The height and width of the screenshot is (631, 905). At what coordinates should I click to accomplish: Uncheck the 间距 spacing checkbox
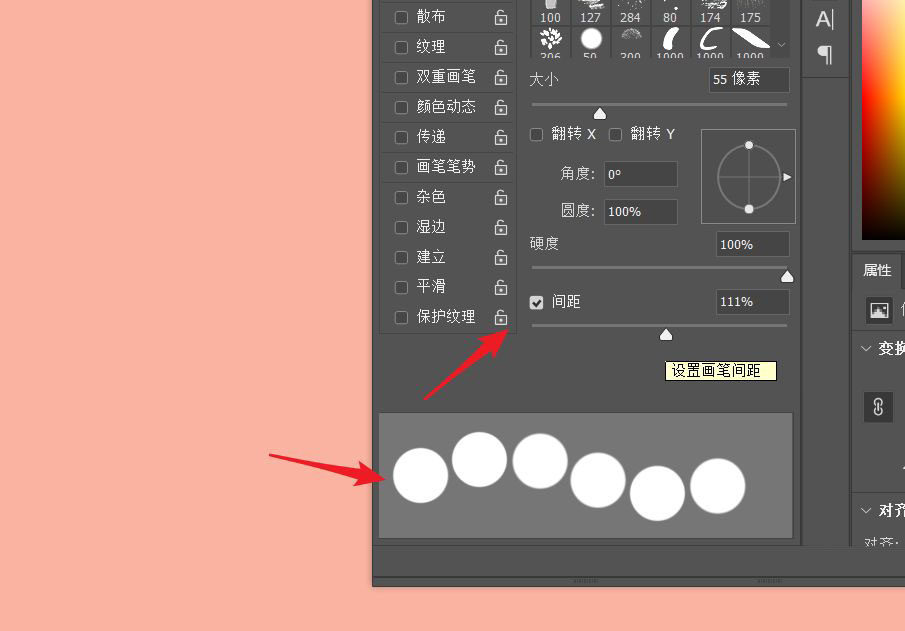[536, 303]
